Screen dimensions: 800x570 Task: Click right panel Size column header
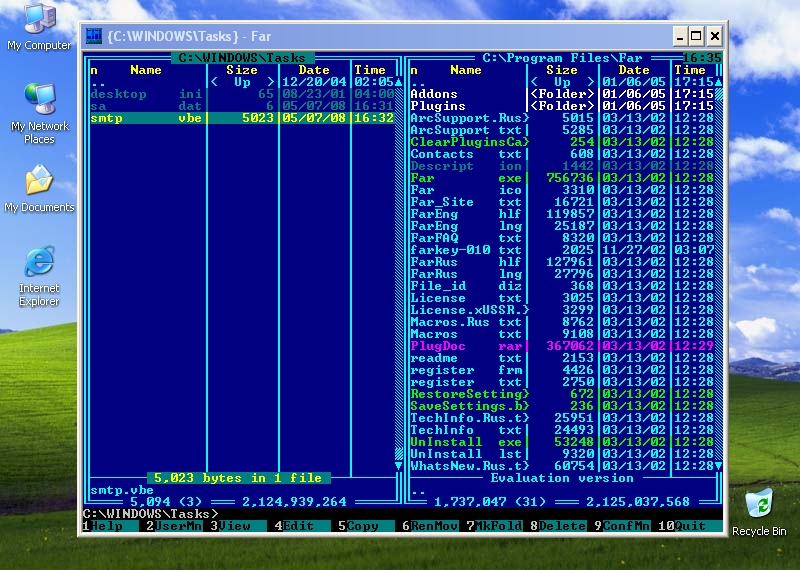(x=562, y=70)
